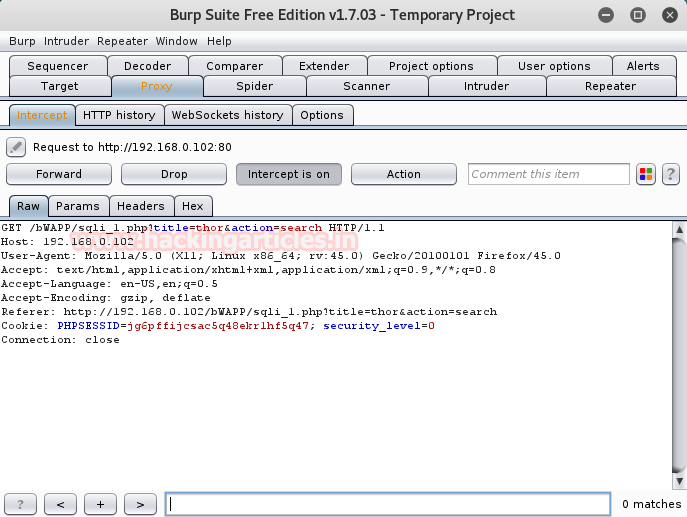
Task: Click the PHPSESSID cookie name
Action: pos(89,326)
